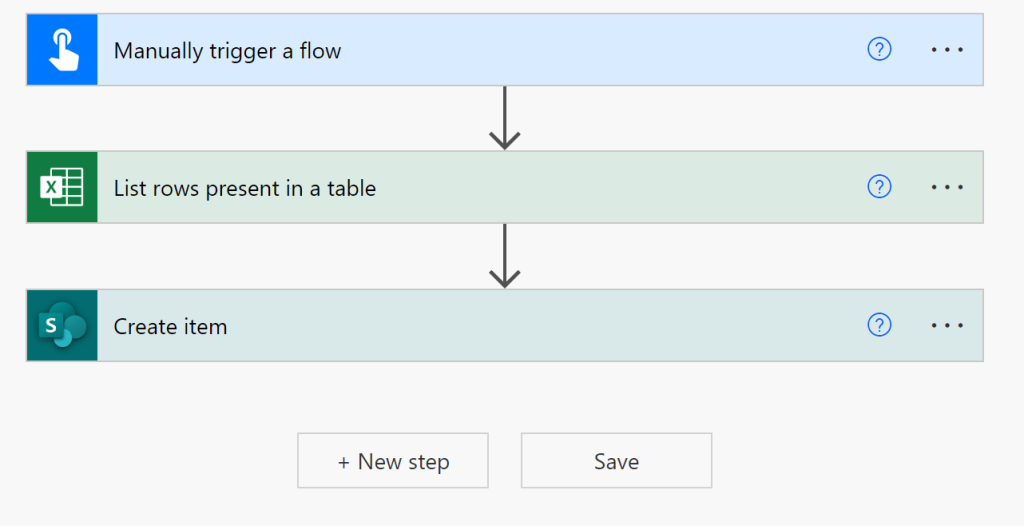Insert a step at the arrow below the trigger
1024x526 pixels.
tap(505, 118)
